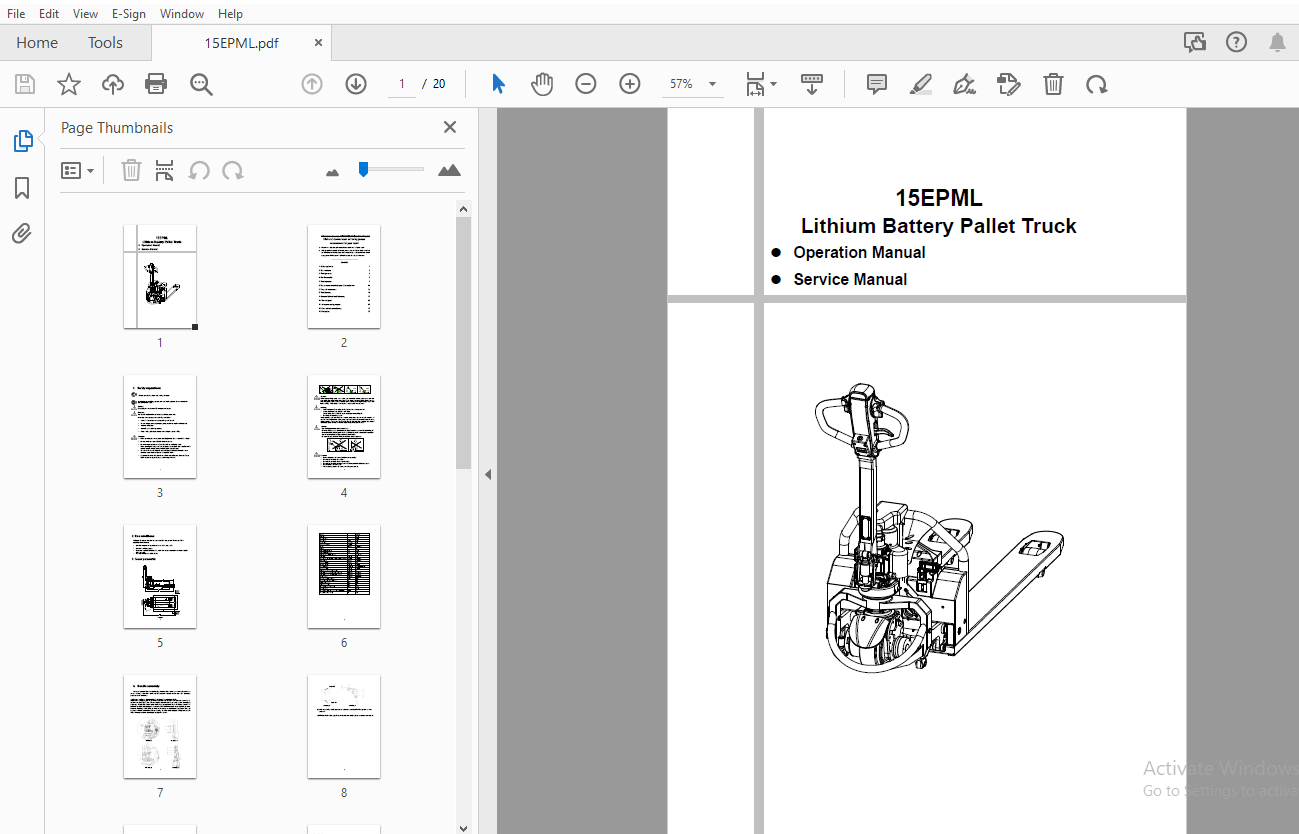
Task: Expand the fit page dropdown arrow
Action: coord(774,85)
